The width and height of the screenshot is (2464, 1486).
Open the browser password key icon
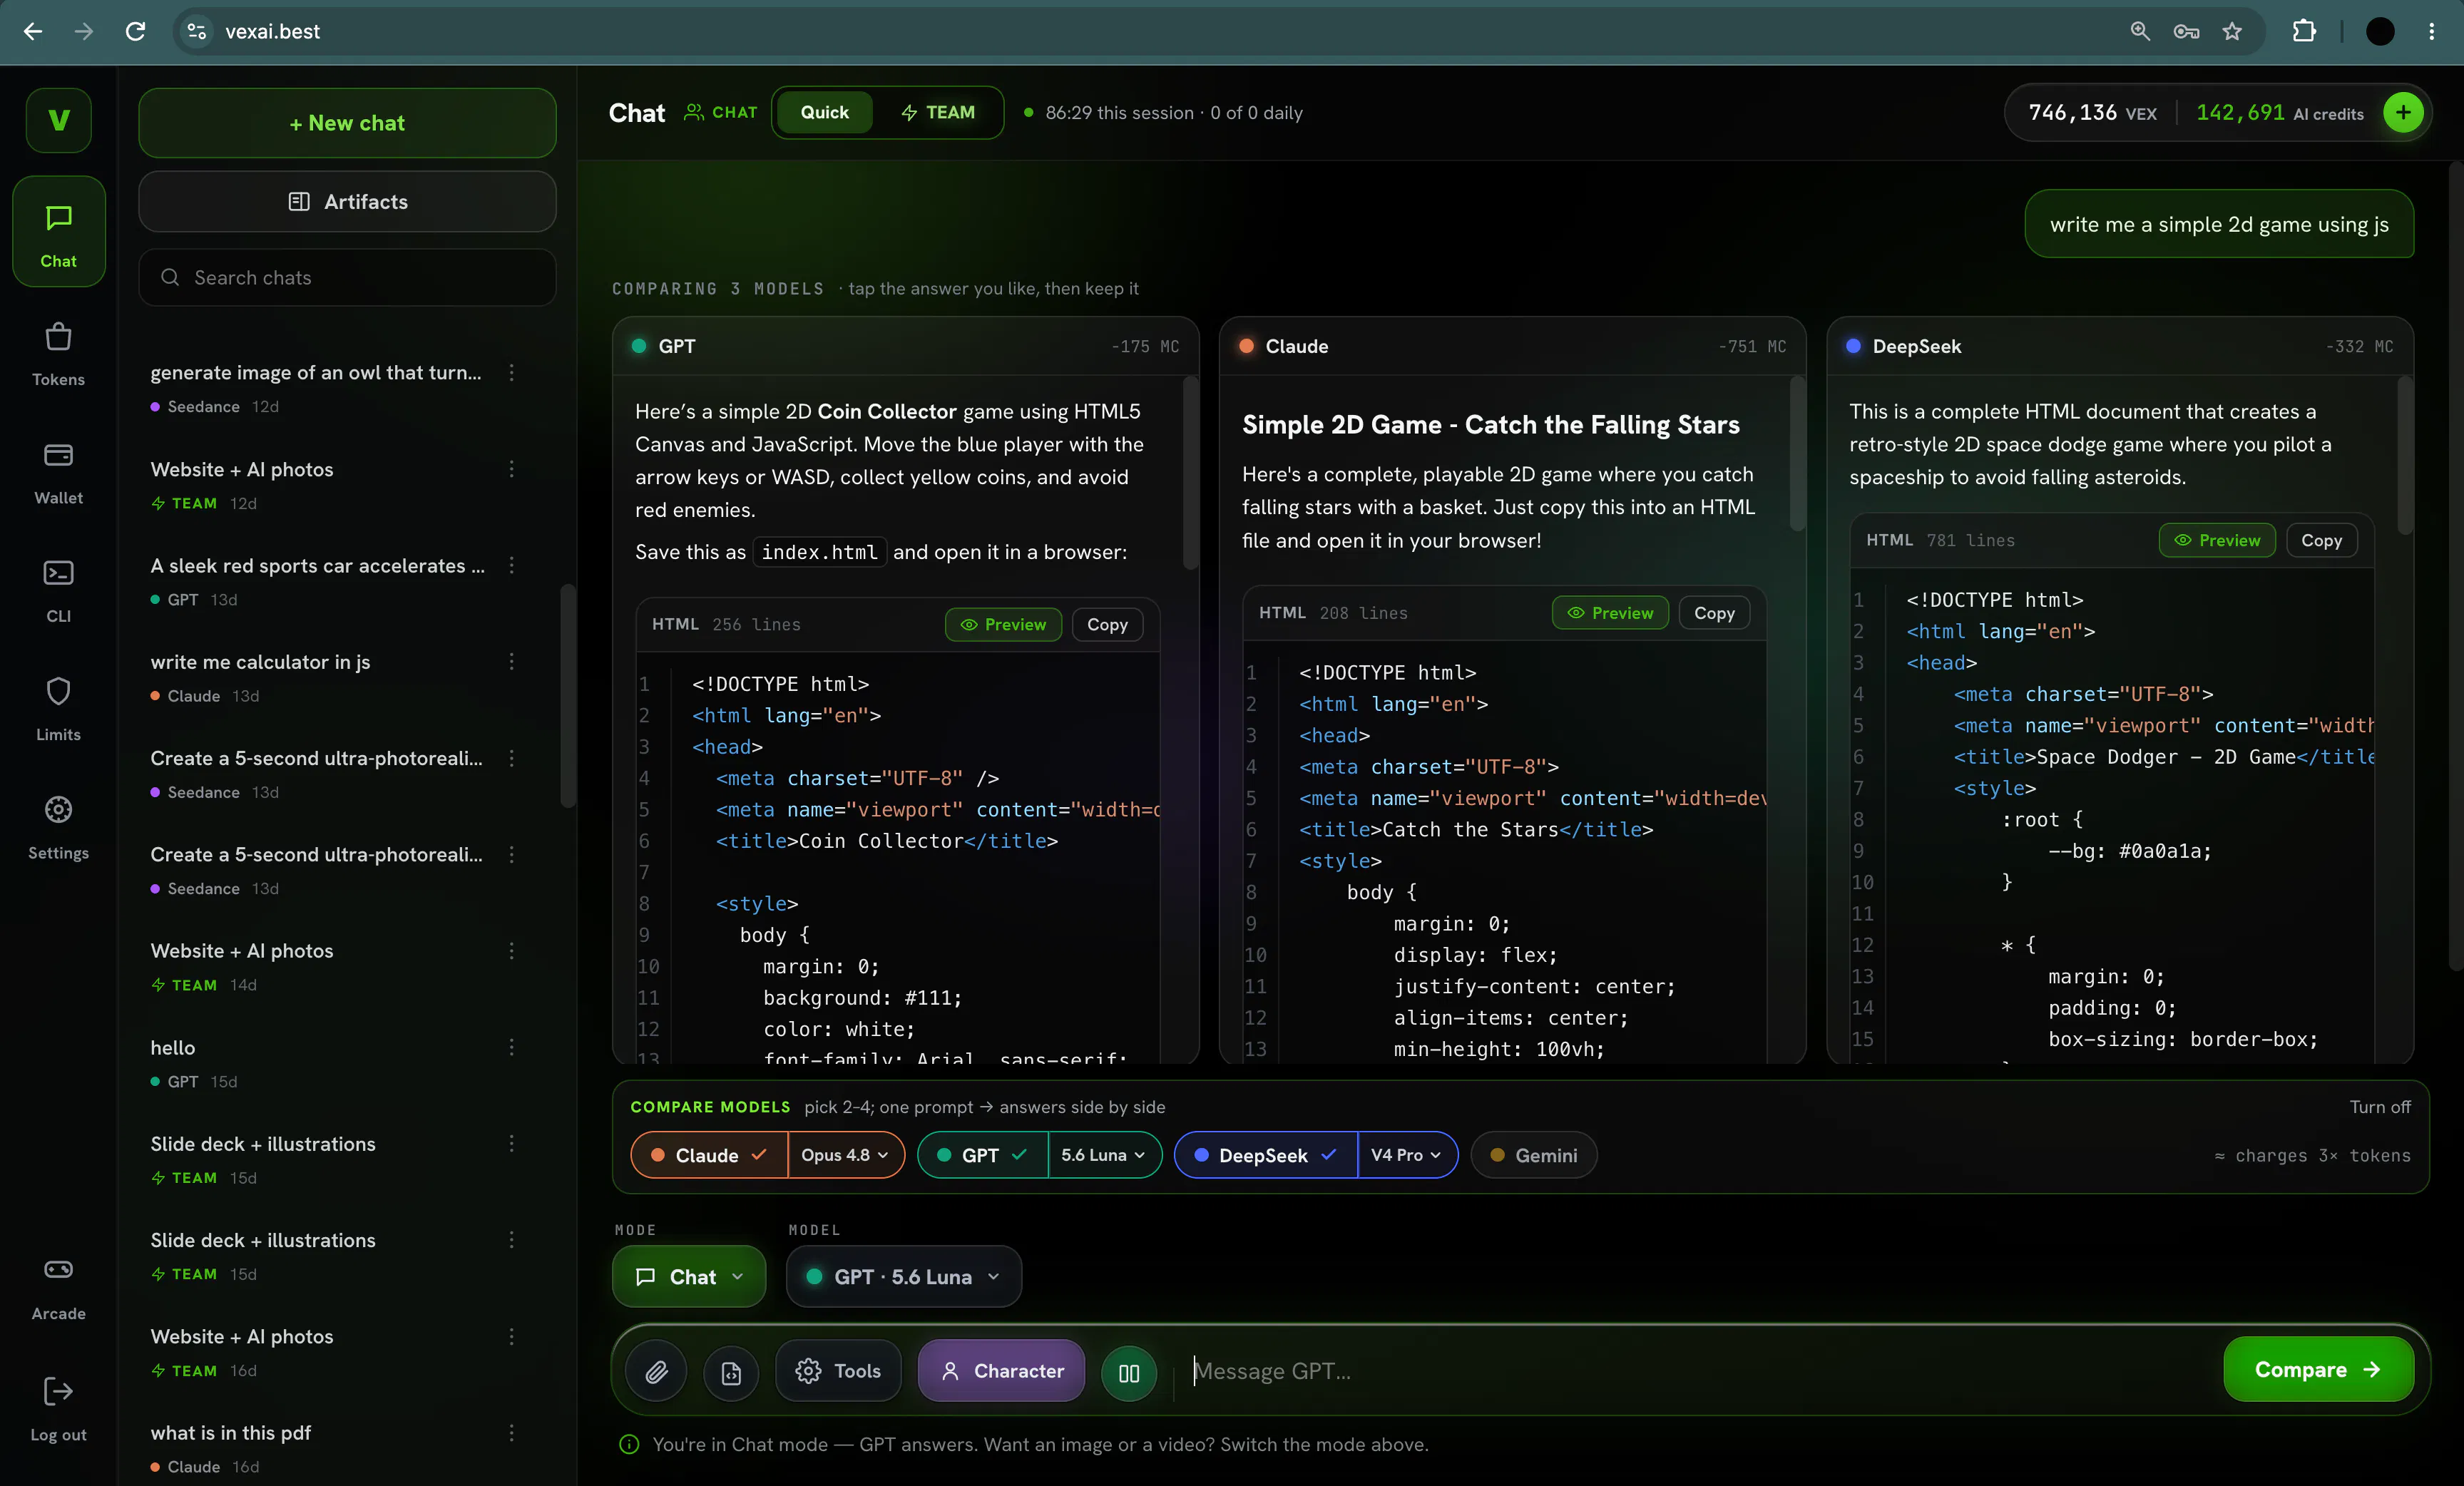pyautogui.click(x=2186, y=31)
